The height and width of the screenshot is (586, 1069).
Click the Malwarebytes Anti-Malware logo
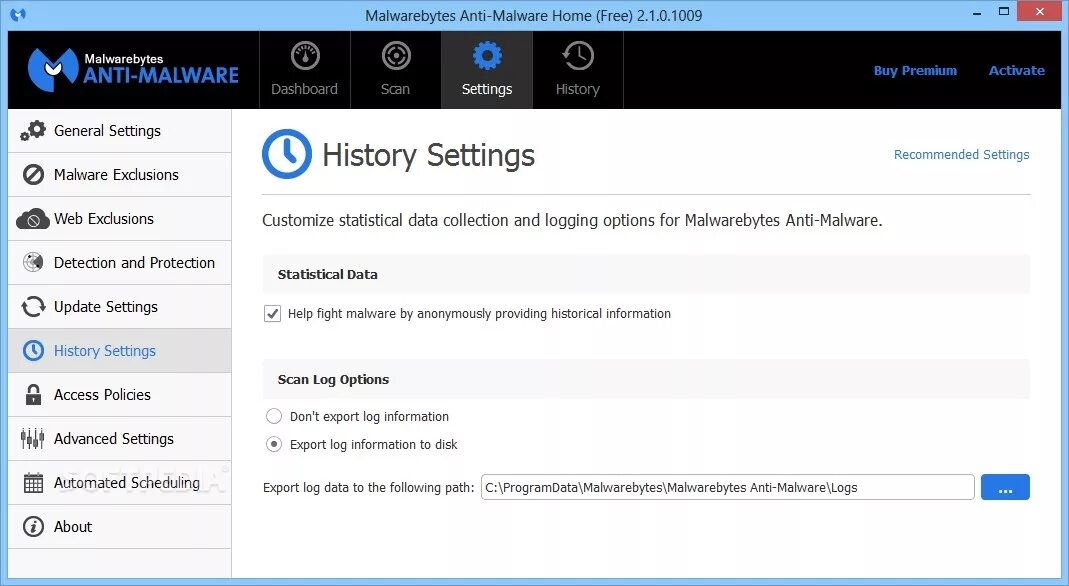coord(133,70)
